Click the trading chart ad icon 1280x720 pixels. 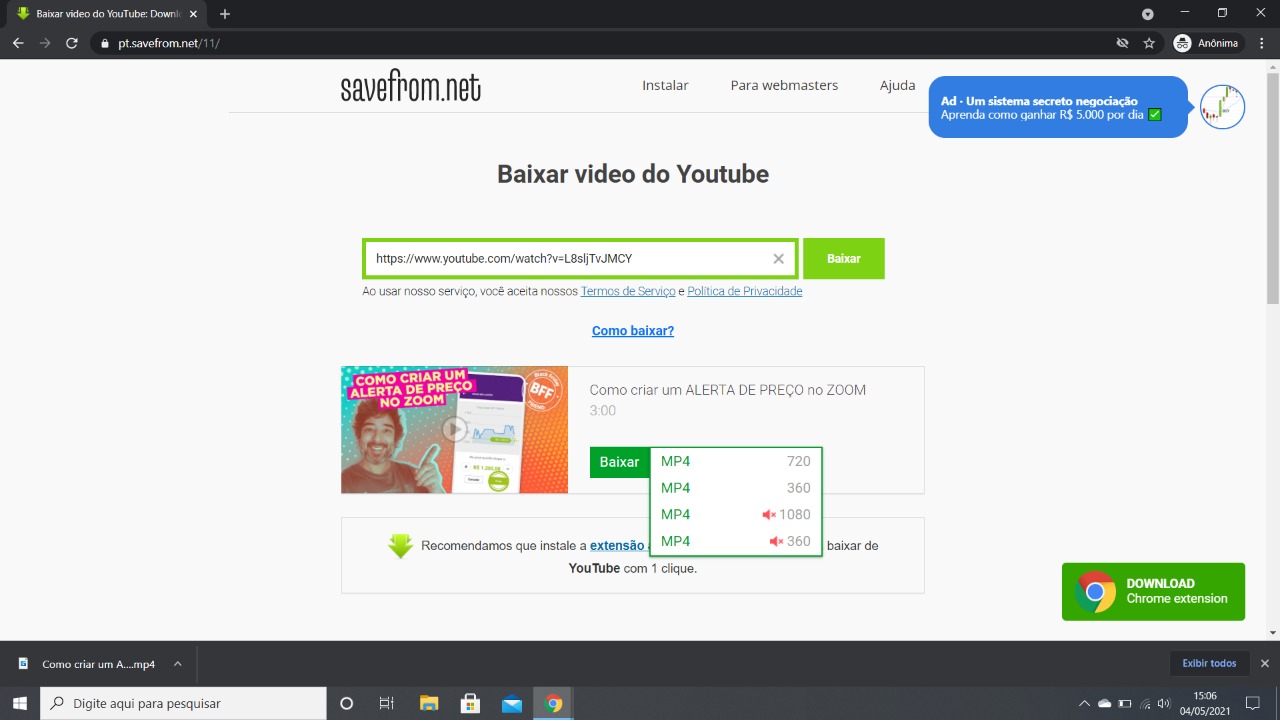click(x=1222, y=107)
